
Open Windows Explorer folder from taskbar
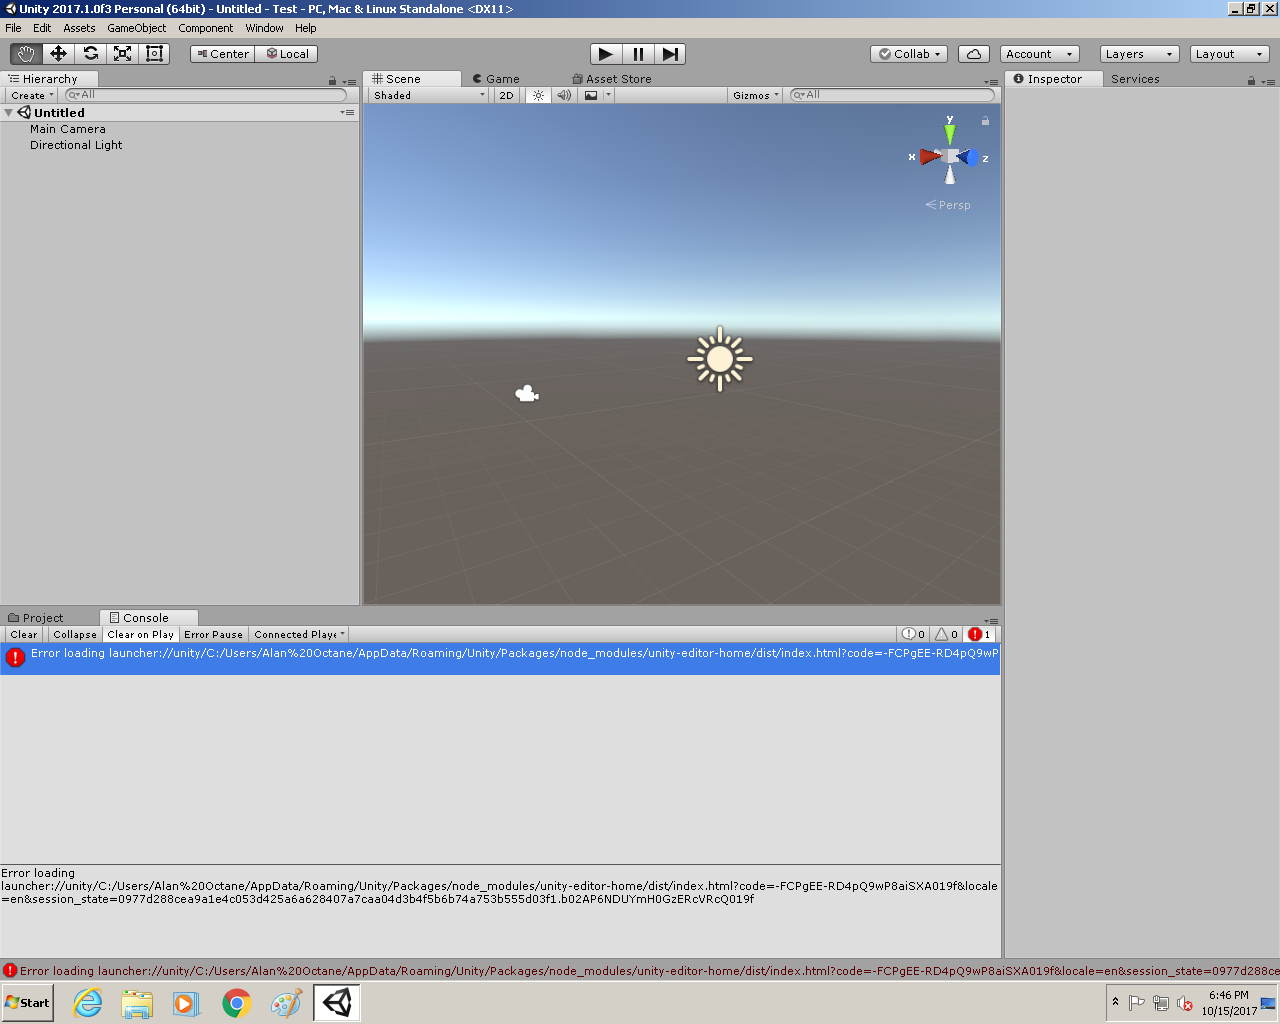(137, 1003)
